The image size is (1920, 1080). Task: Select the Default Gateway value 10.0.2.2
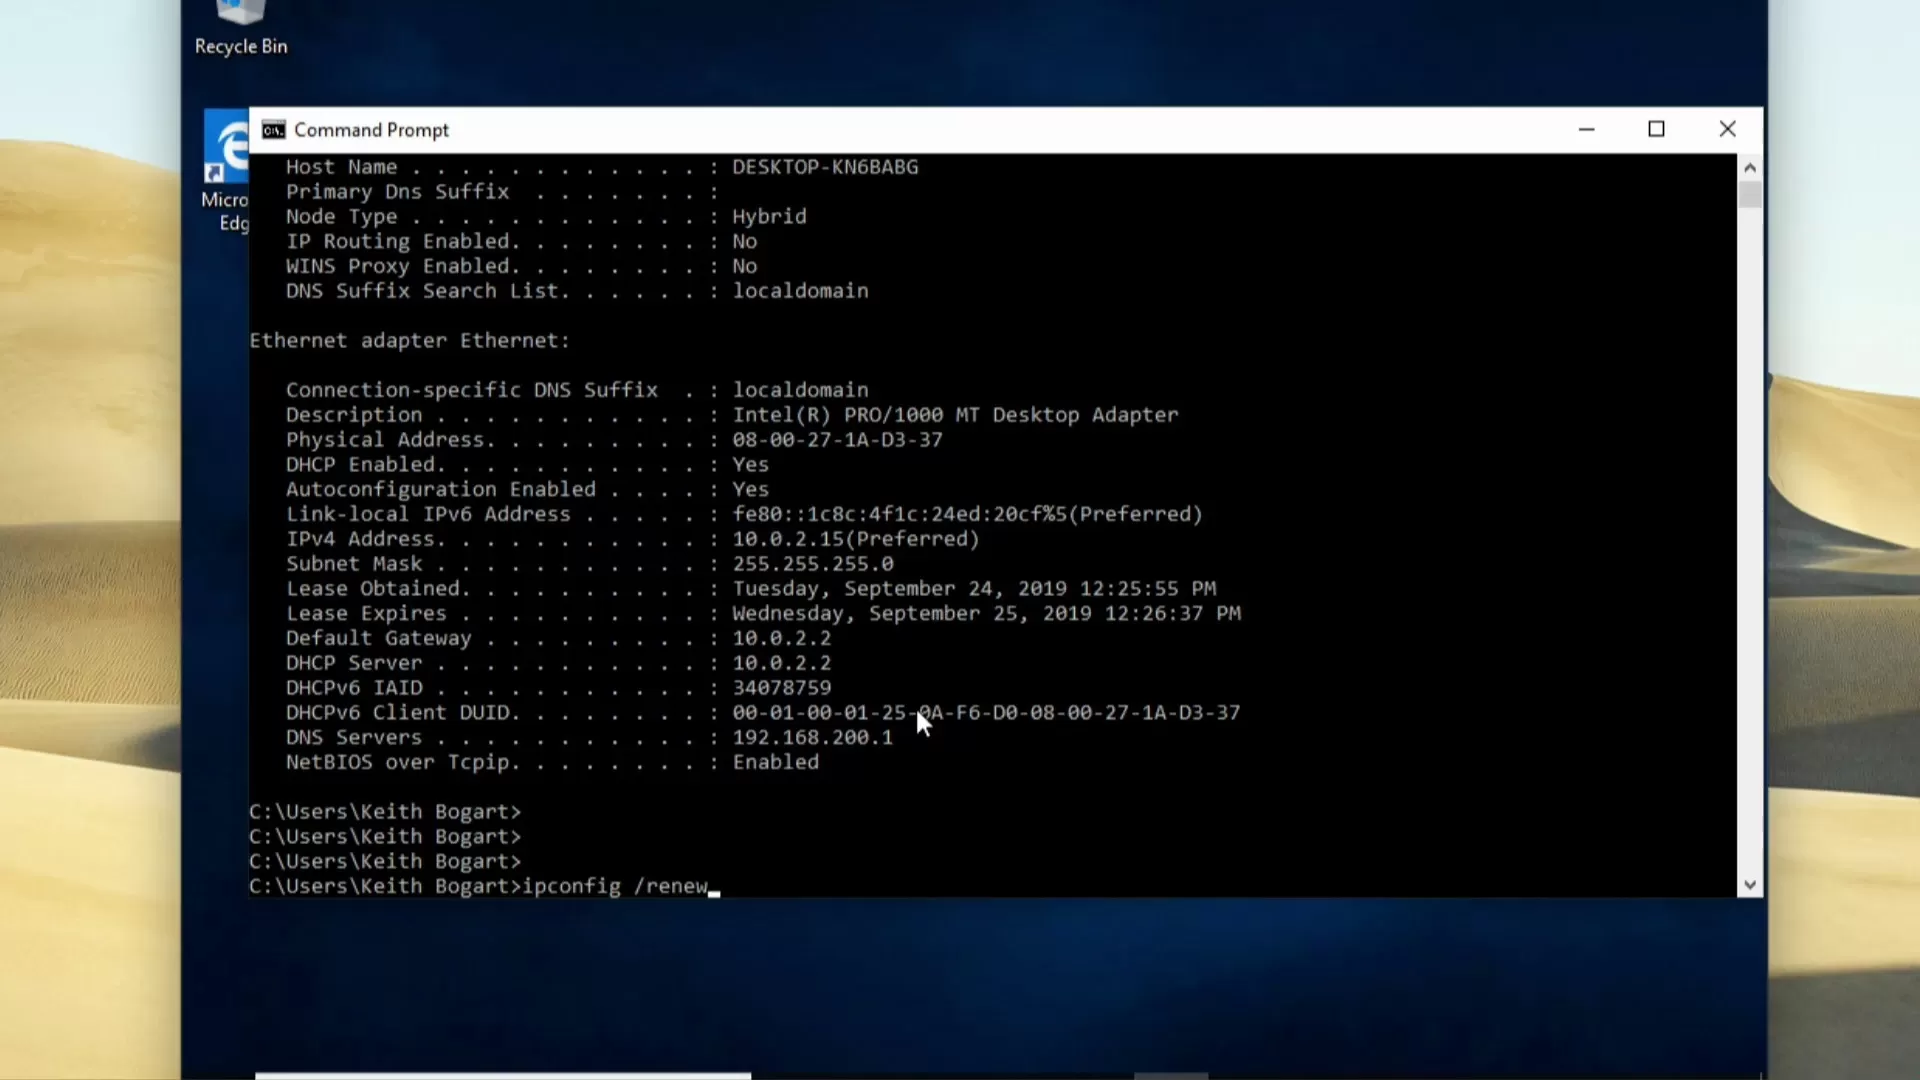(780, 638)
